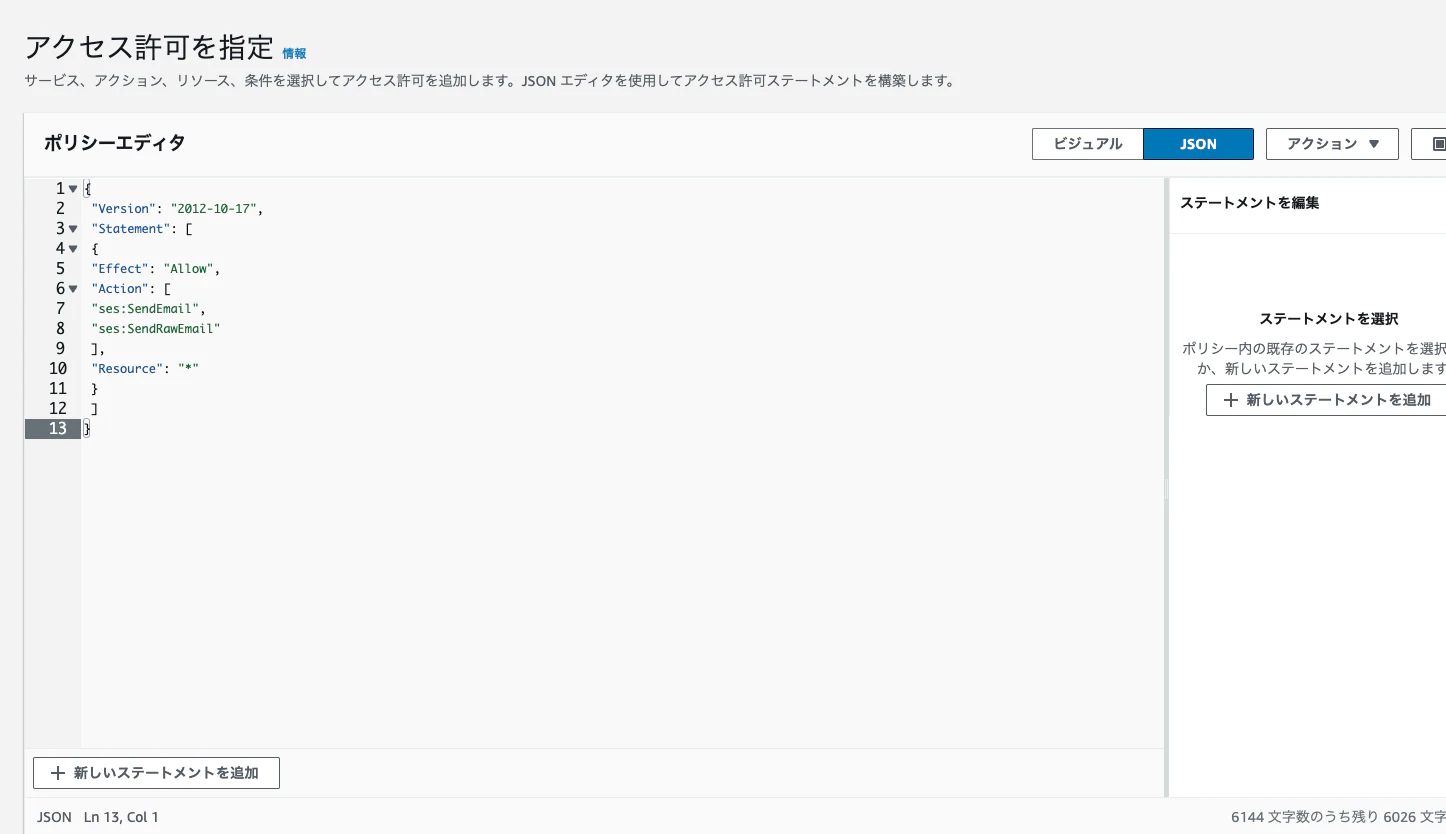Switch to the ビジュアル editor tab
The width and height of the screenshot is (1446, 834).
coord(1088,144)
